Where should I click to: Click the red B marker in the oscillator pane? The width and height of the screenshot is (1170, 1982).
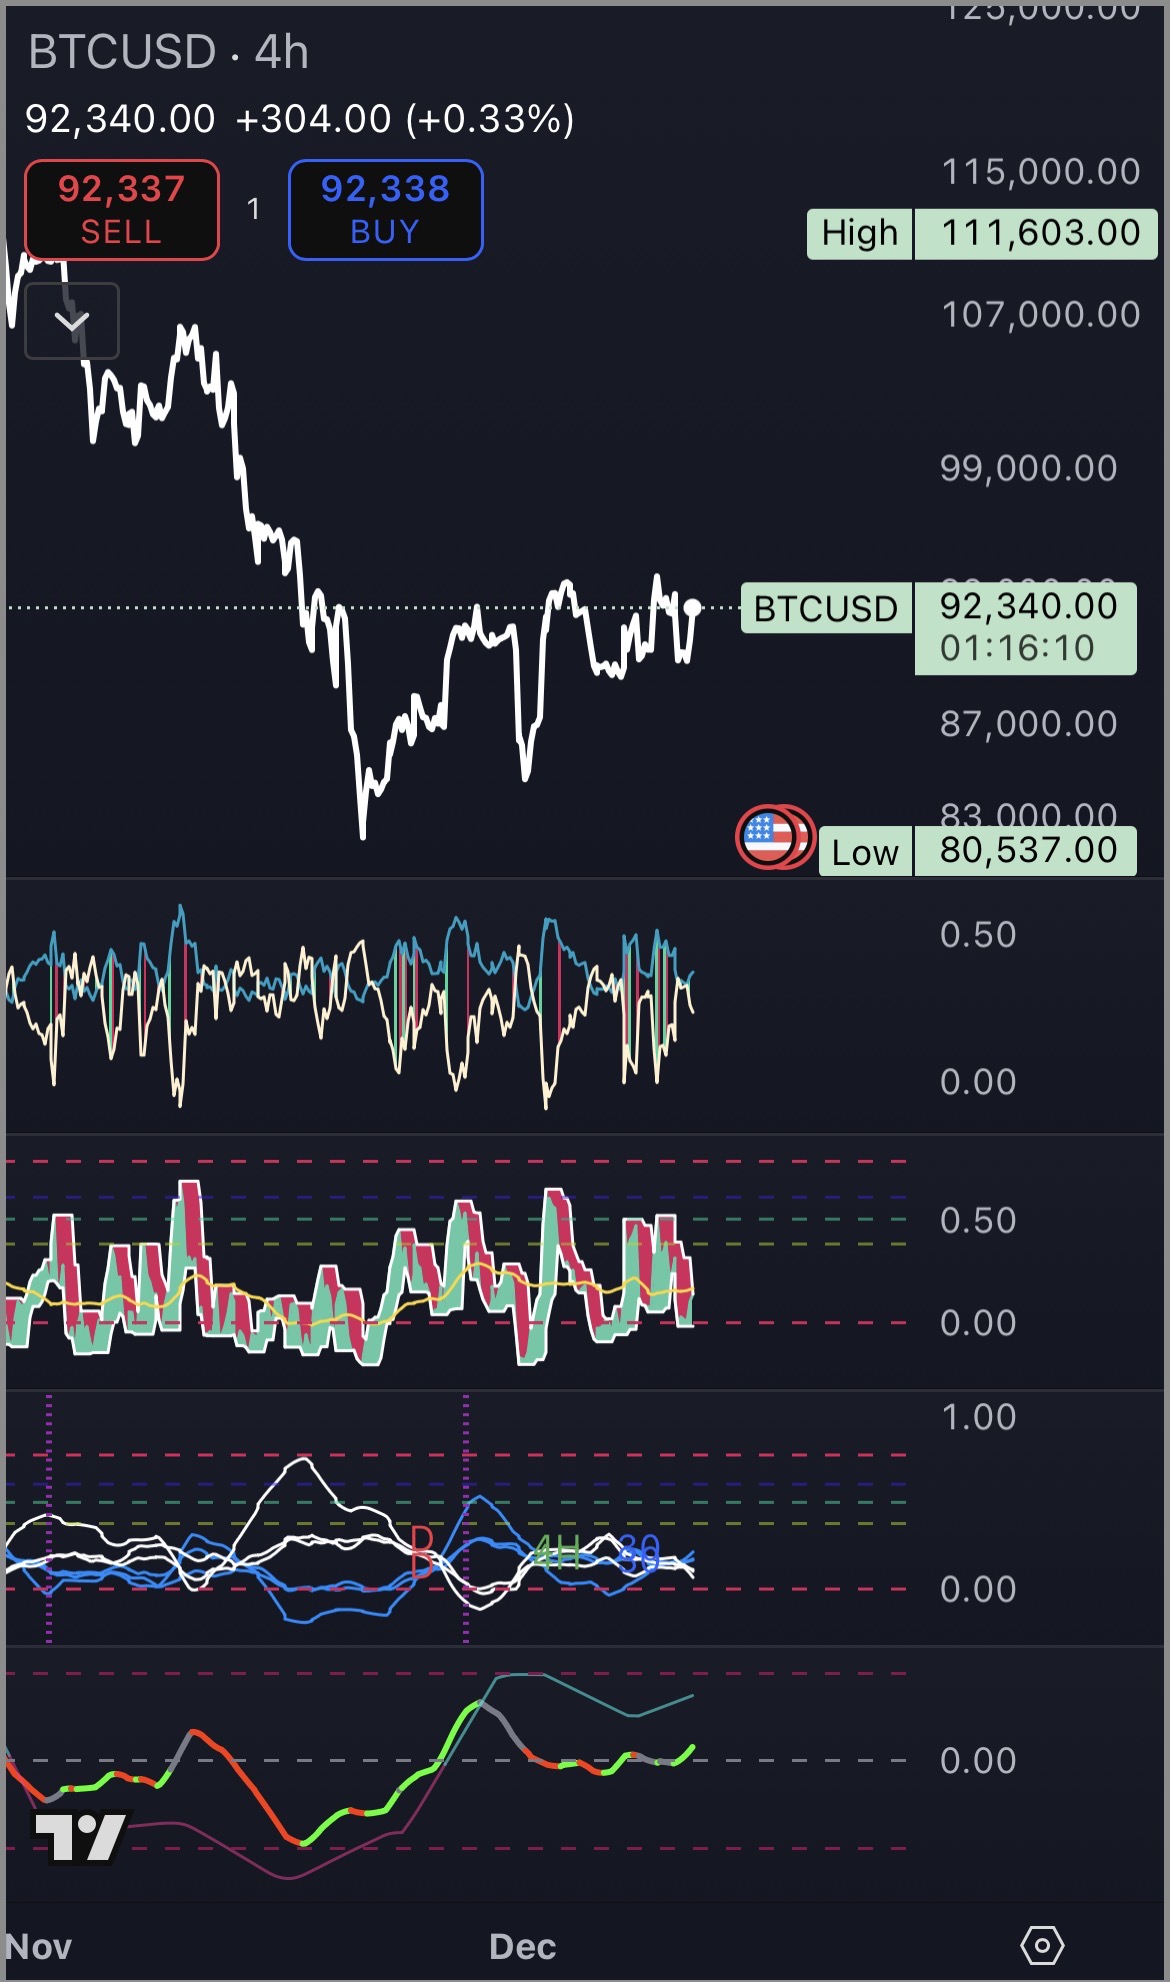pyautogui.click(x=422, y=1553)
